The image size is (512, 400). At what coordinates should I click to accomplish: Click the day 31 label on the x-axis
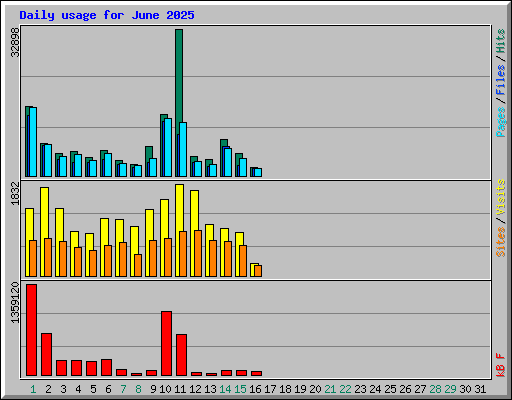click(x=480, y=389)
